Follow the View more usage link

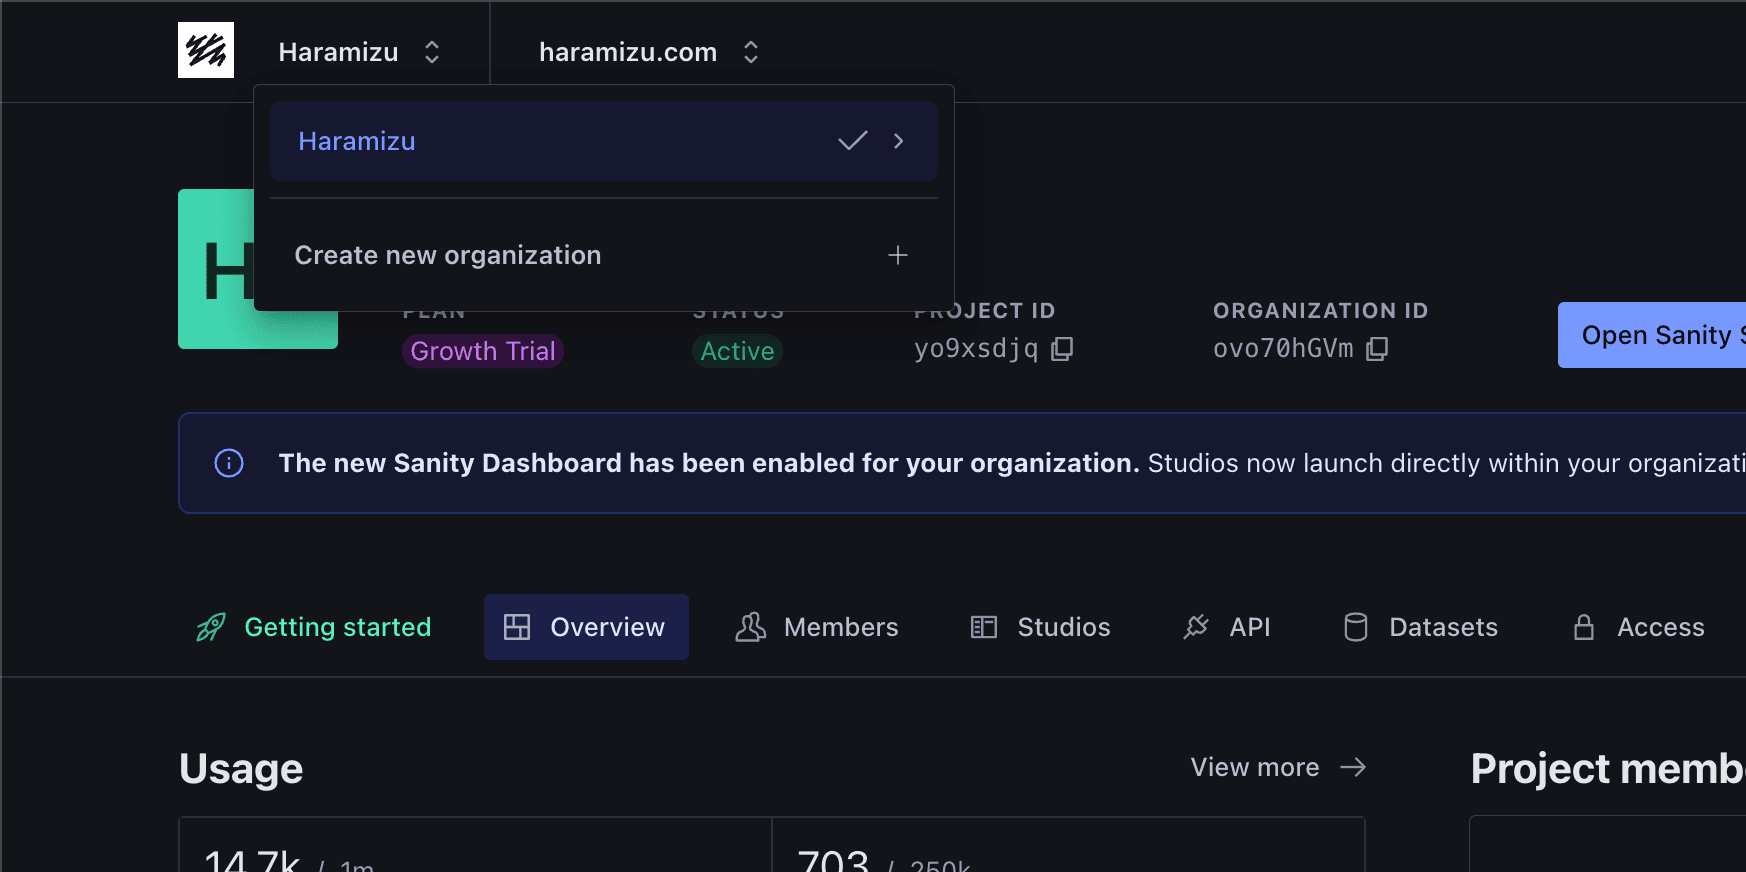[x=1255, y=767]
